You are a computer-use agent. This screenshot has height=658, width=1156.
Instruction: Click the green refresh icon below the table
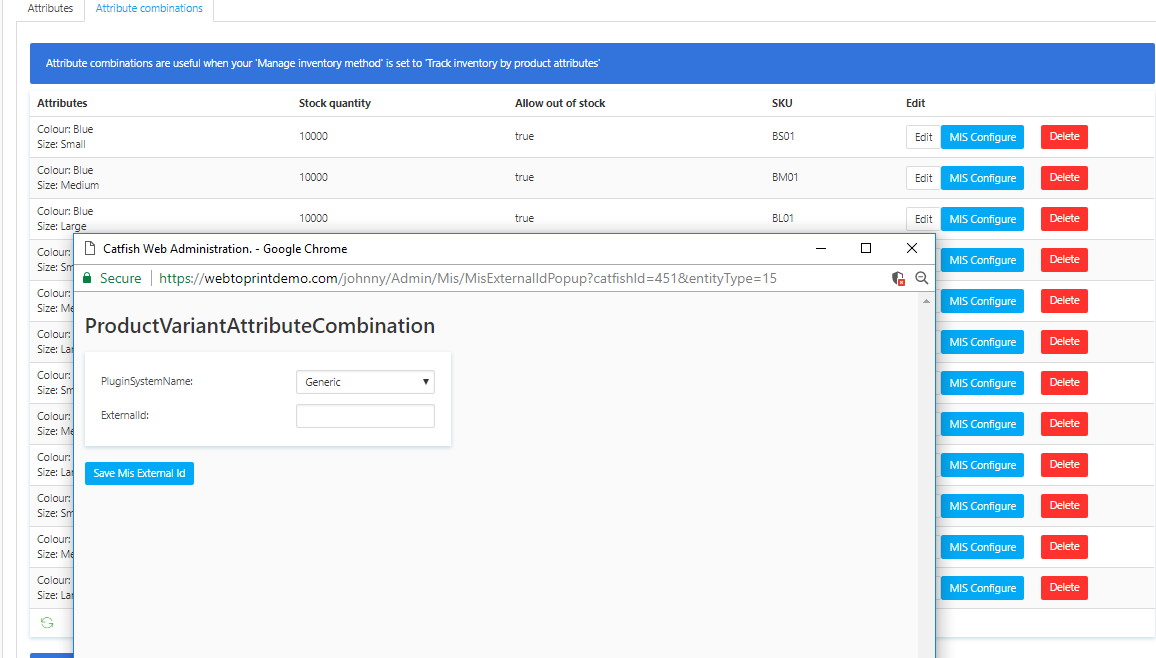point(47,622)
